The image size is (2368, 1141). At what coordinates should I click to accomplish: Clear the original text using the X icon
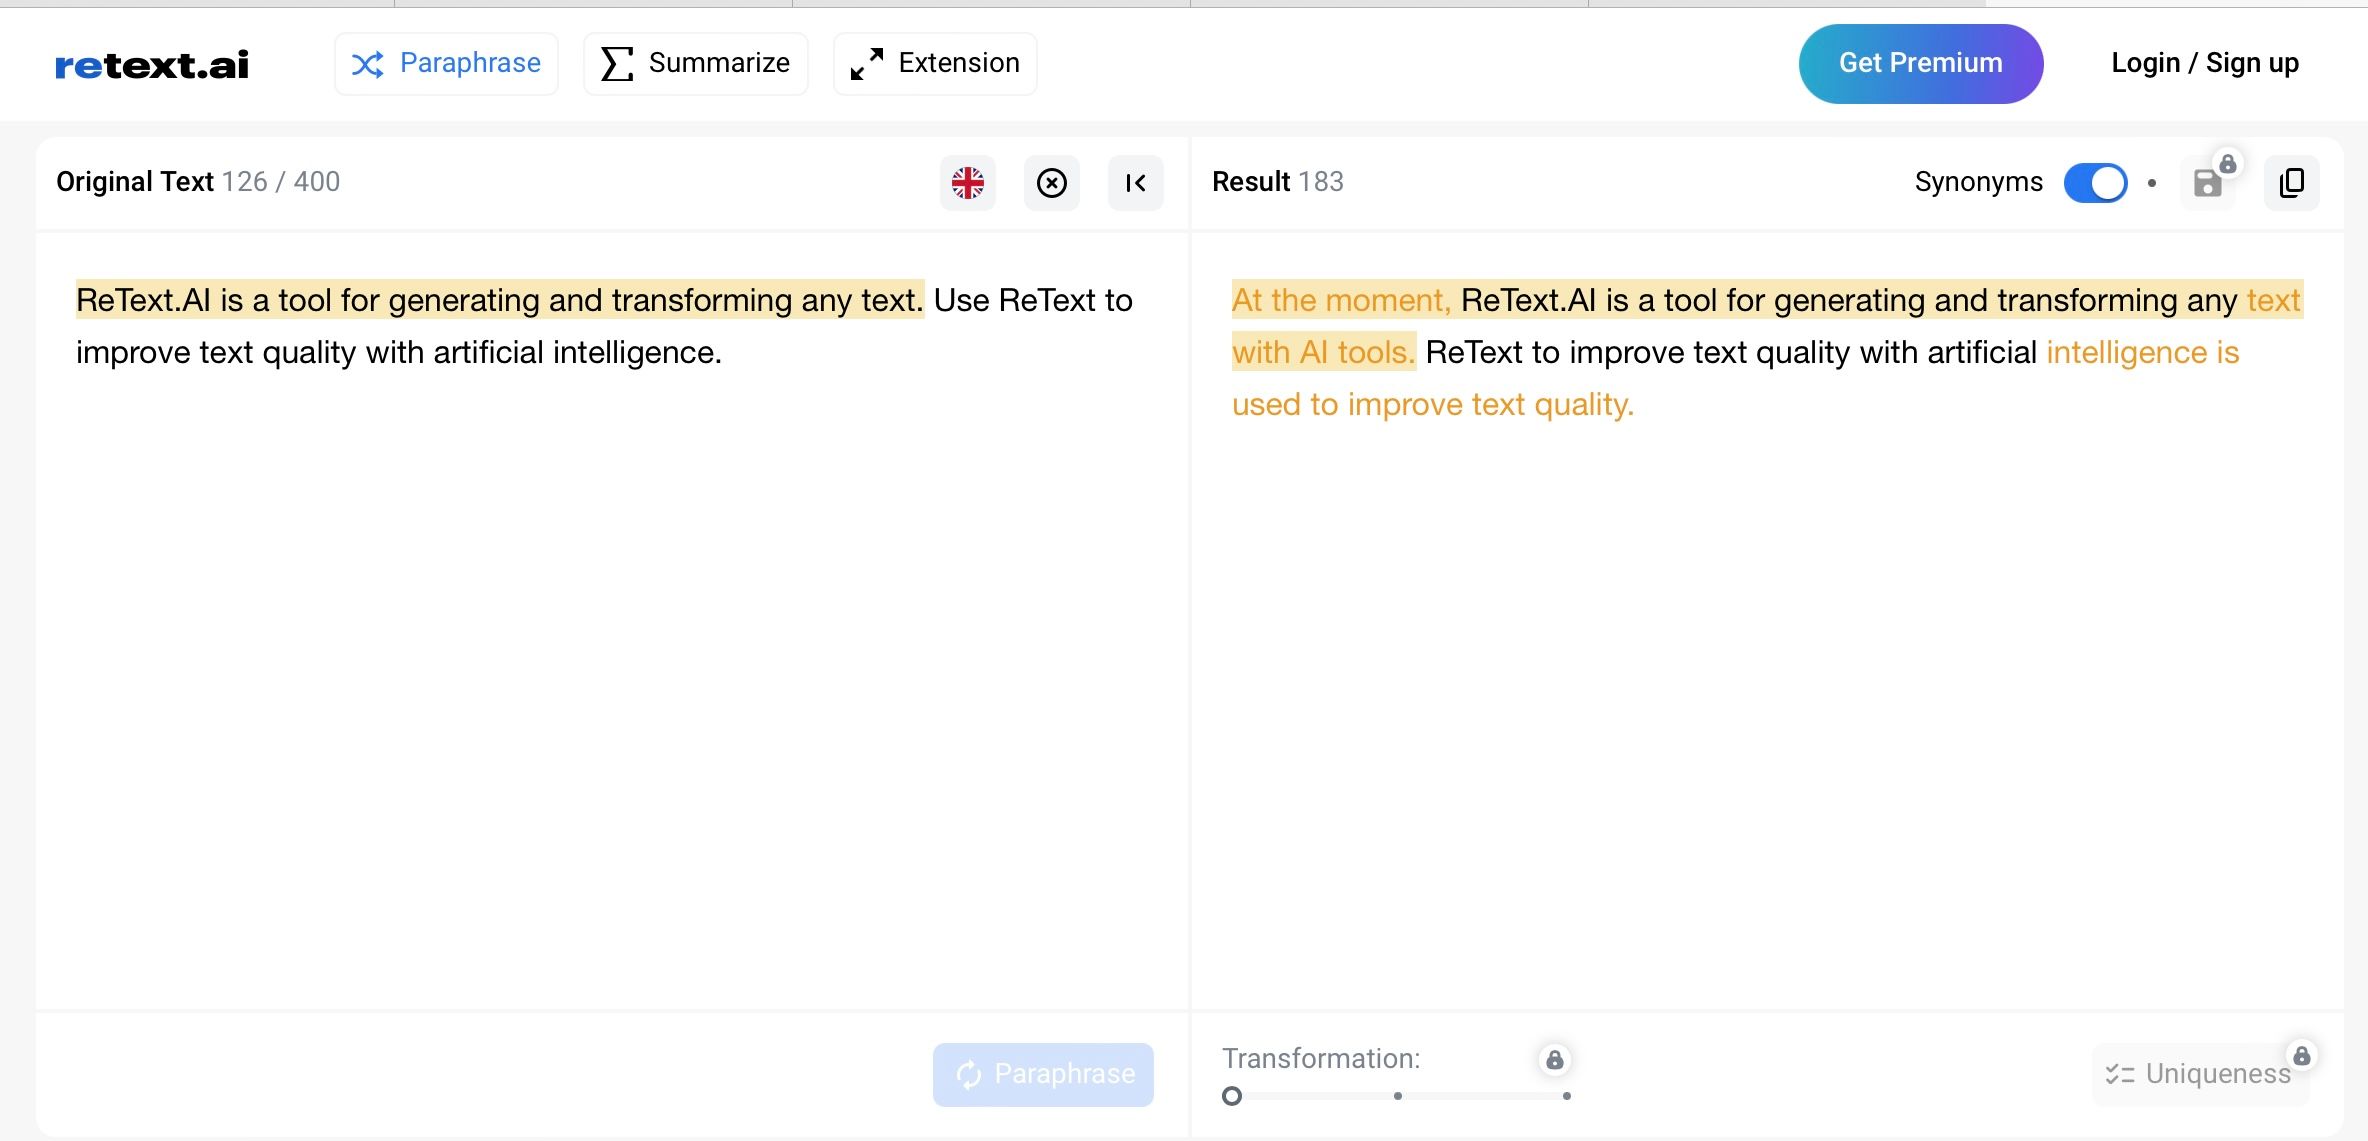(x=1051, y=183)
